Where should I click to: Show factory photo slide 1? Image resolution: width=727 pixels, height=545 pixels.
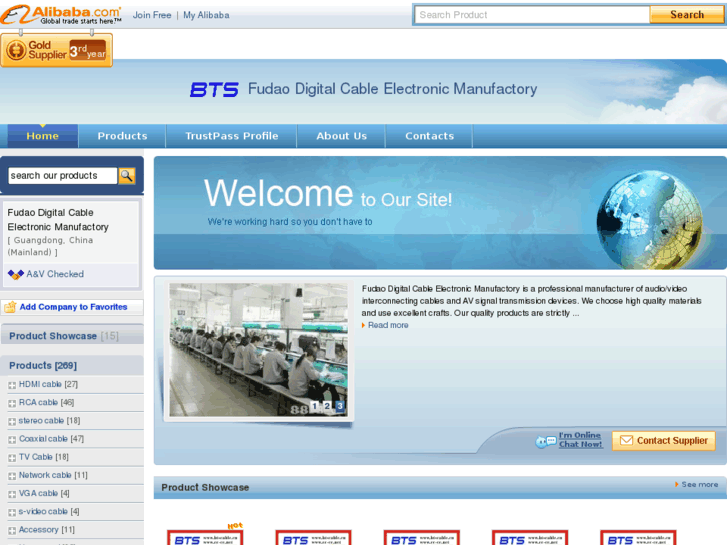point(315,406)
